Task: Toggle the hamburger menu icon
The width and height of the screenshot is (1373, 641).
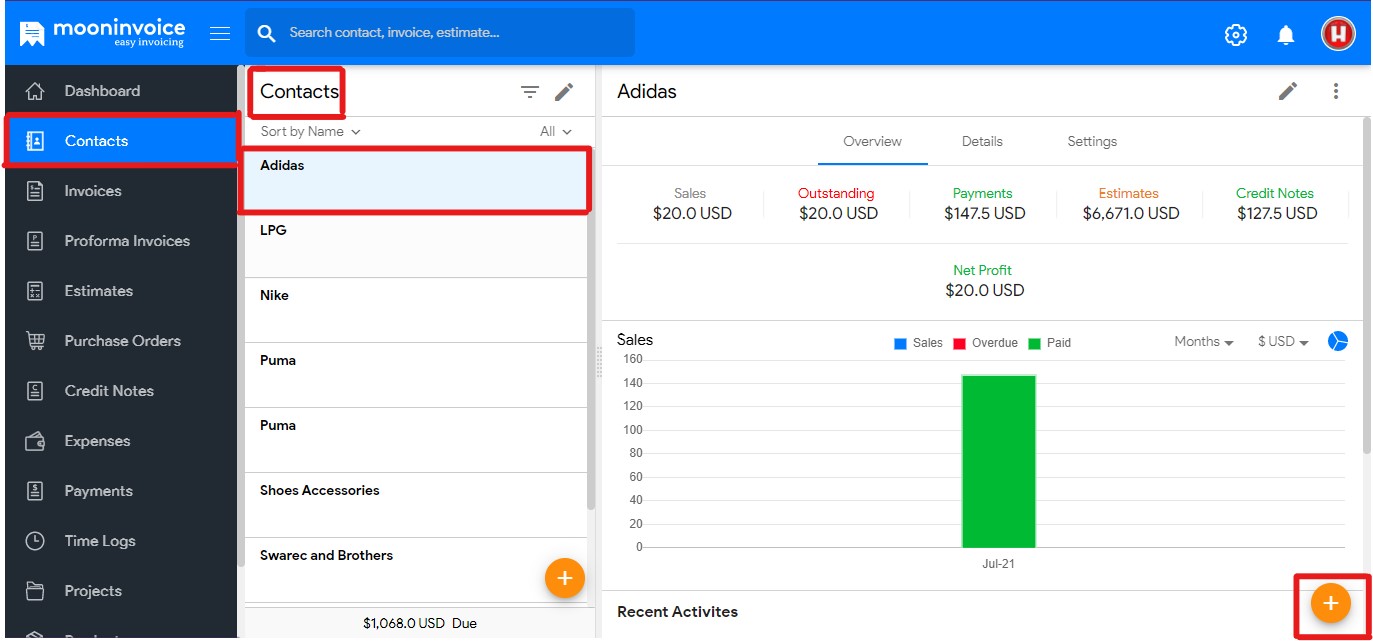Action: [220, 33]
